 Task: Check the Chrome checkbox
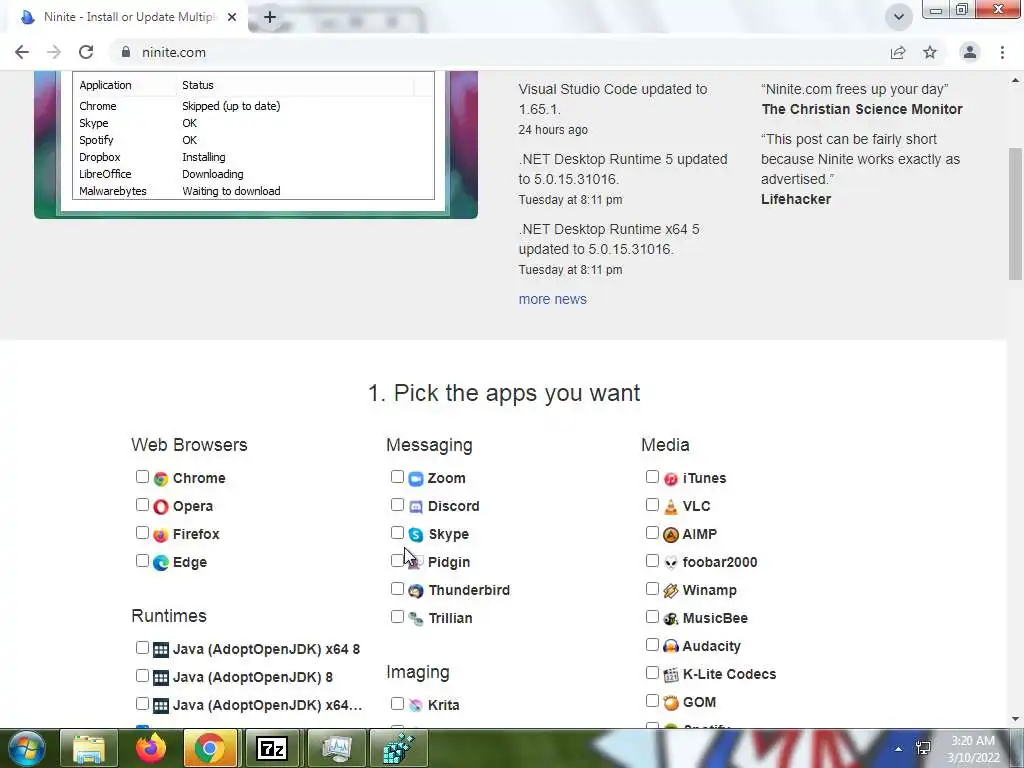(x=142, y=477)
